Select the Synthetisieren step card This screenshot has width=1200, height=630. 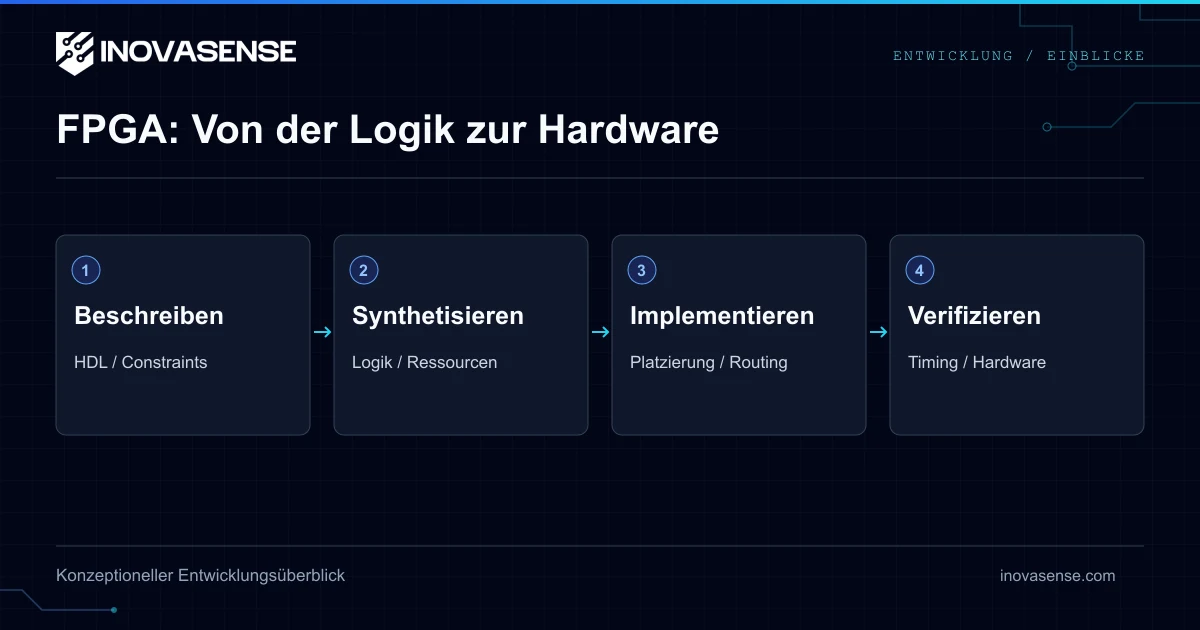click(461, 335)
